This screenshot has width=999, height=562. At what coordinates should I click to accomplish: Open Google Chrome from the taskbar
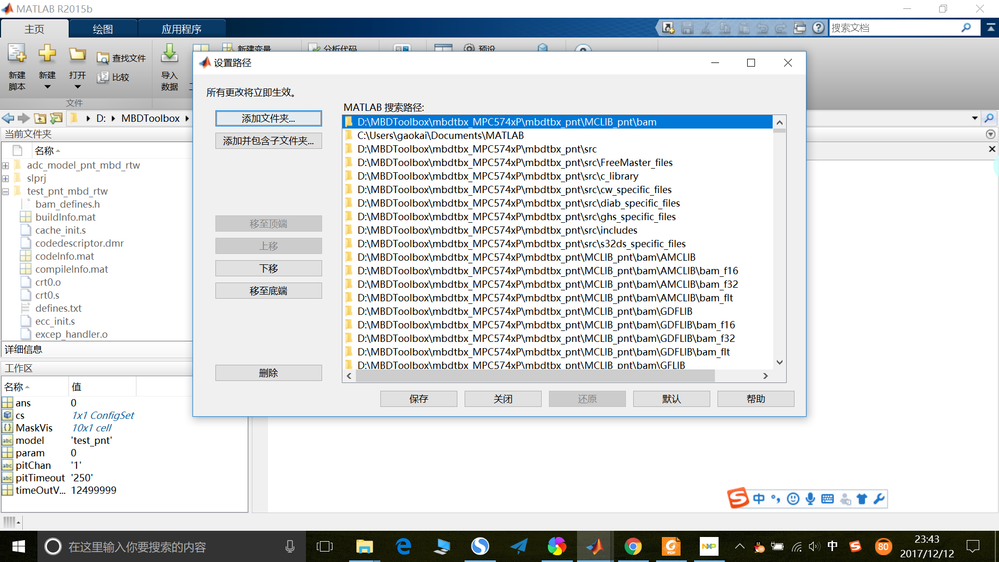[x=633, y=546]
